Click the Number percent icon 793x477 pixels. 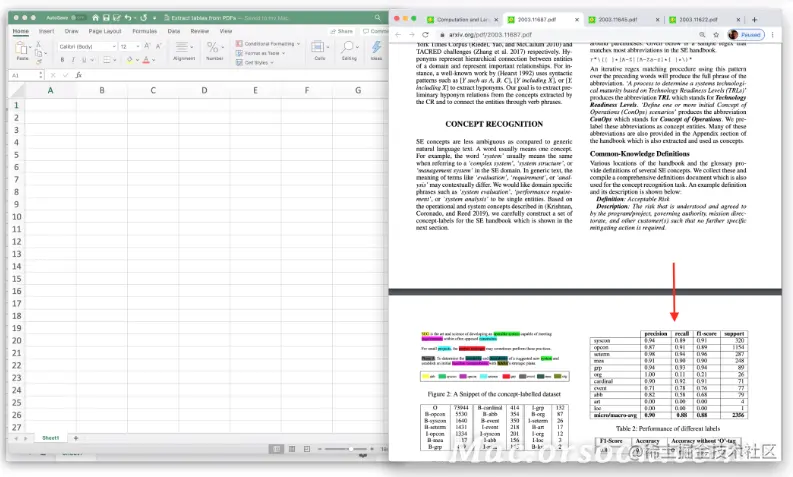click(213, 47)
